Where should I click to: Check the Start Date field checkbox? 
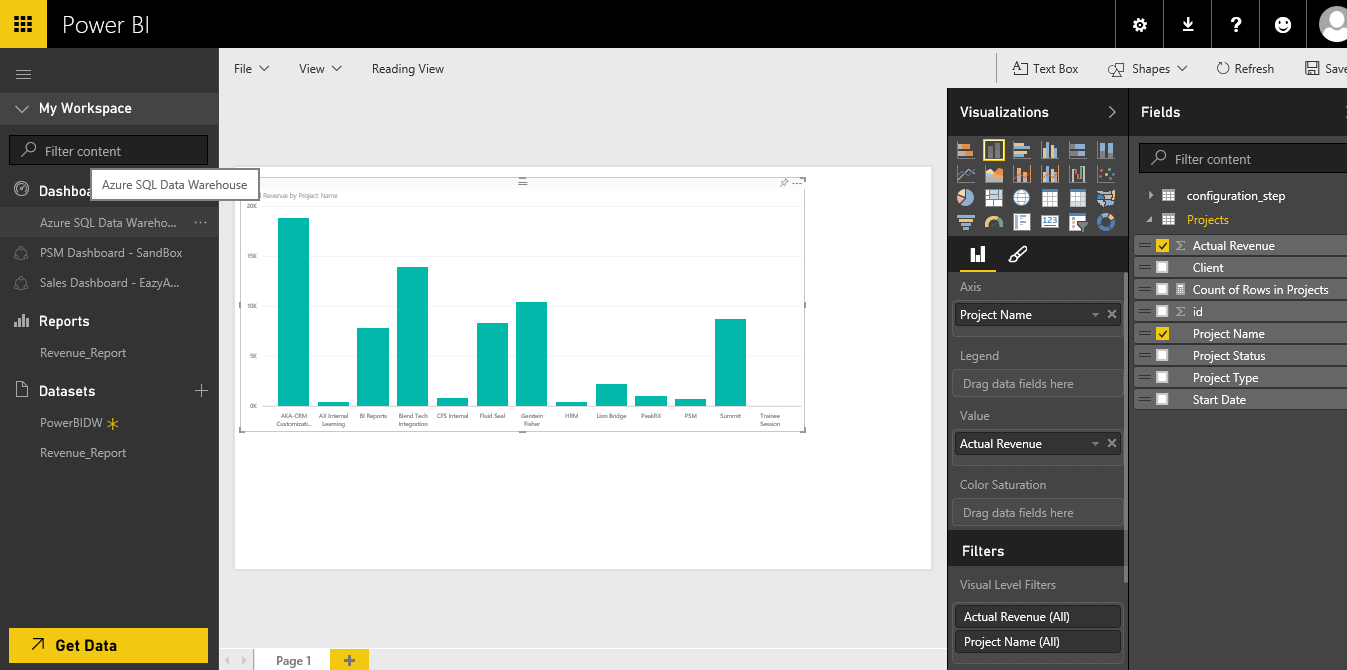(x=1162, y=400)
